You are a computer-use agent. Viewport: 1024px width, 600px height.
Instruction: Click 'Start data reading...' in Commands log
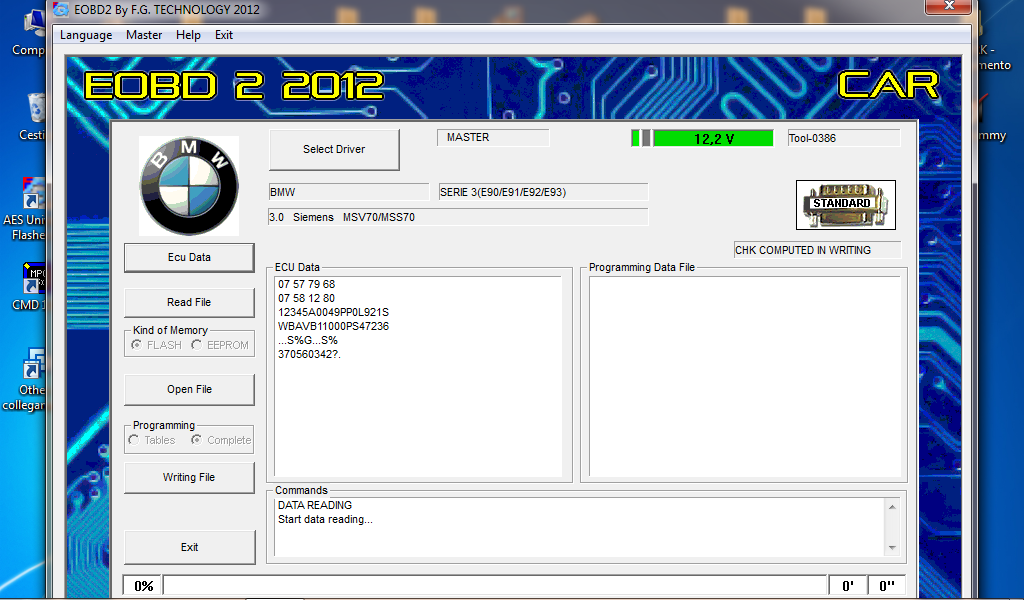point(325,520)
